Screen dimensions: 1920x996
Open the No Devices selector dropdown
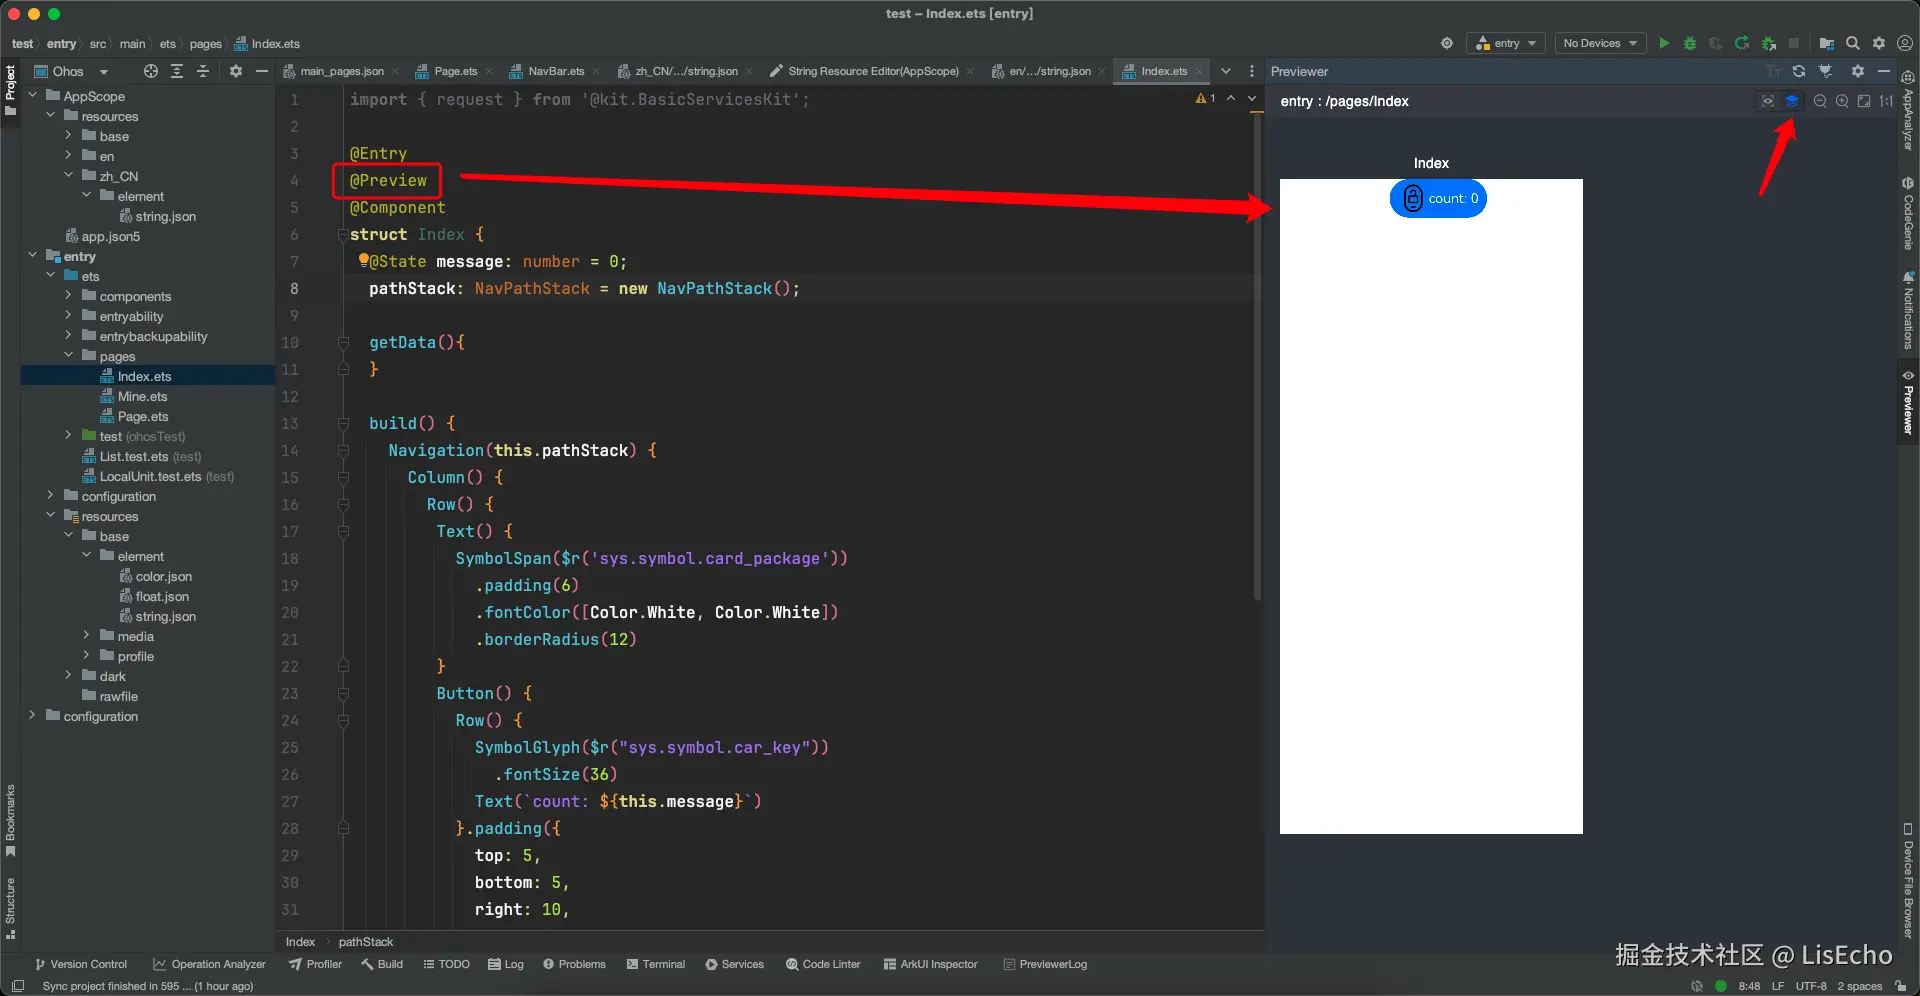click(1600, 43)
